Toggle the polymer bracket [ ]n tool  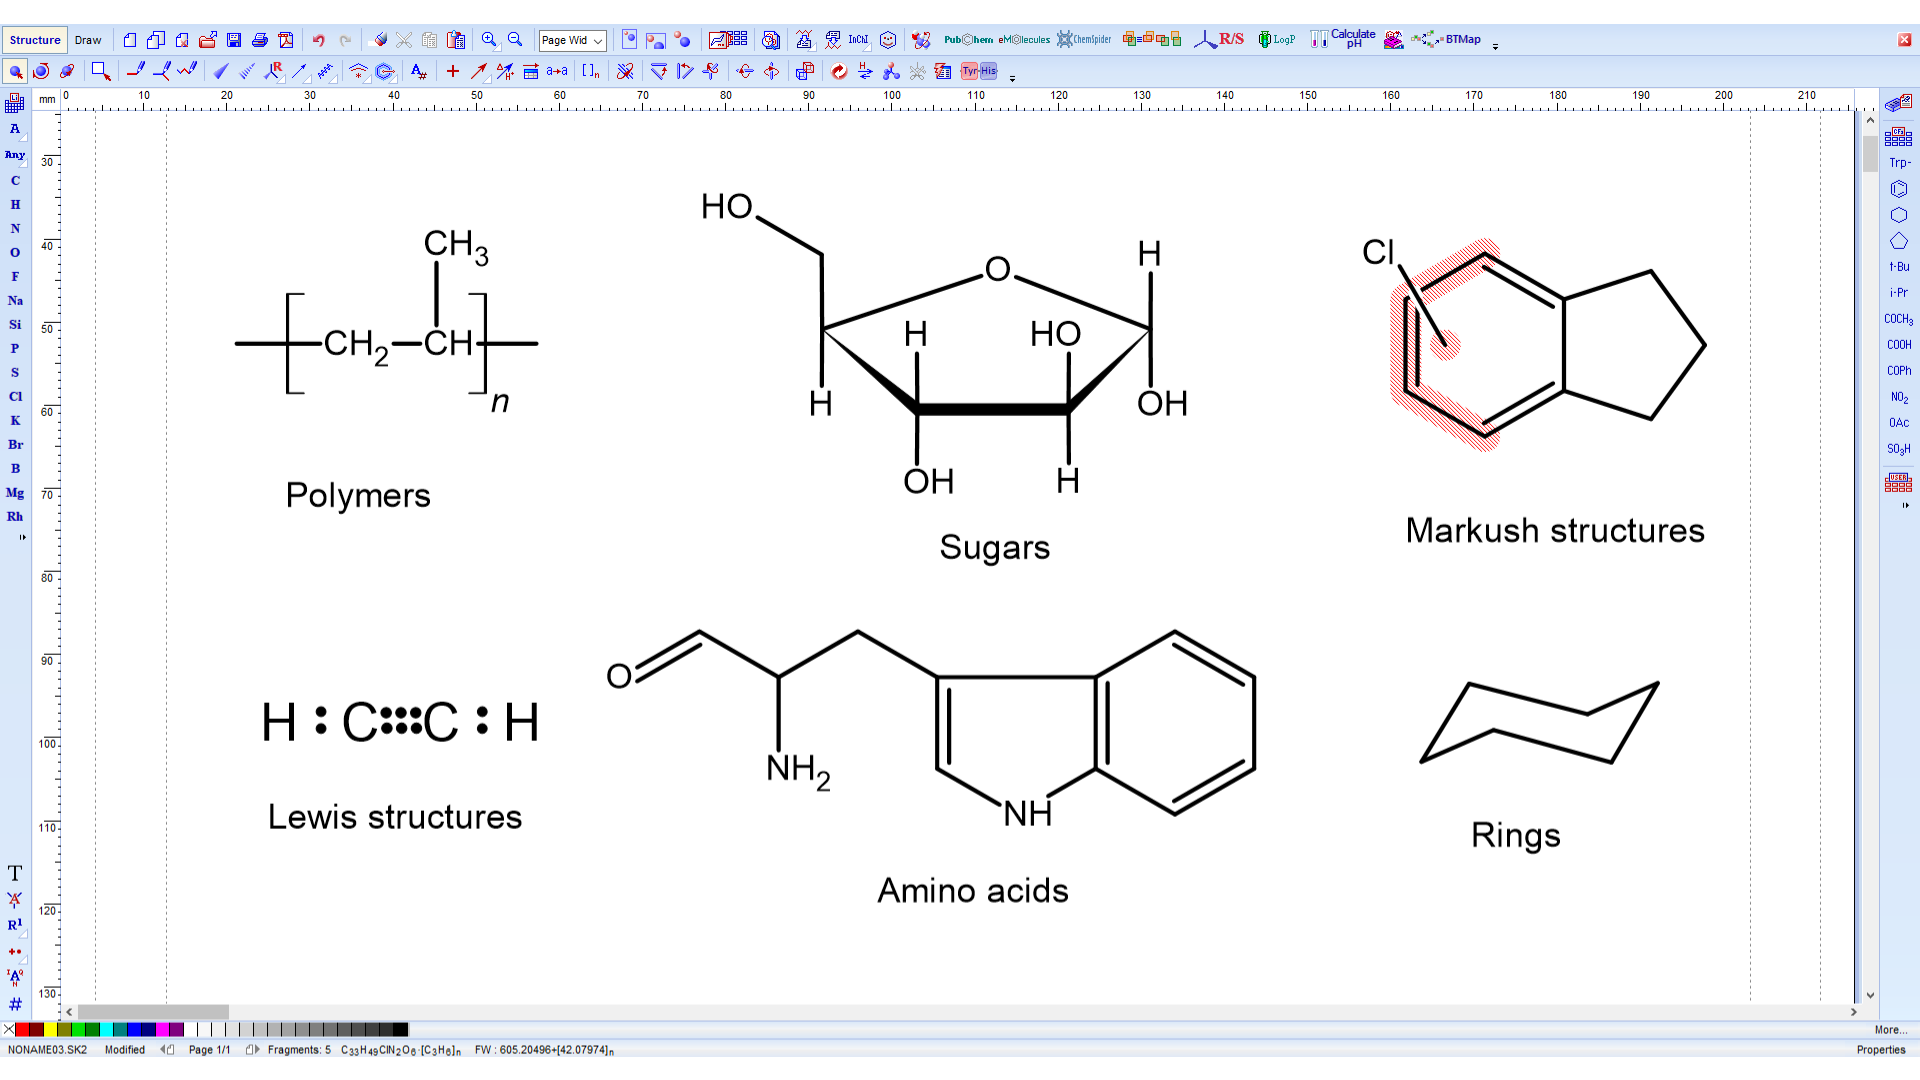(590, 71)
